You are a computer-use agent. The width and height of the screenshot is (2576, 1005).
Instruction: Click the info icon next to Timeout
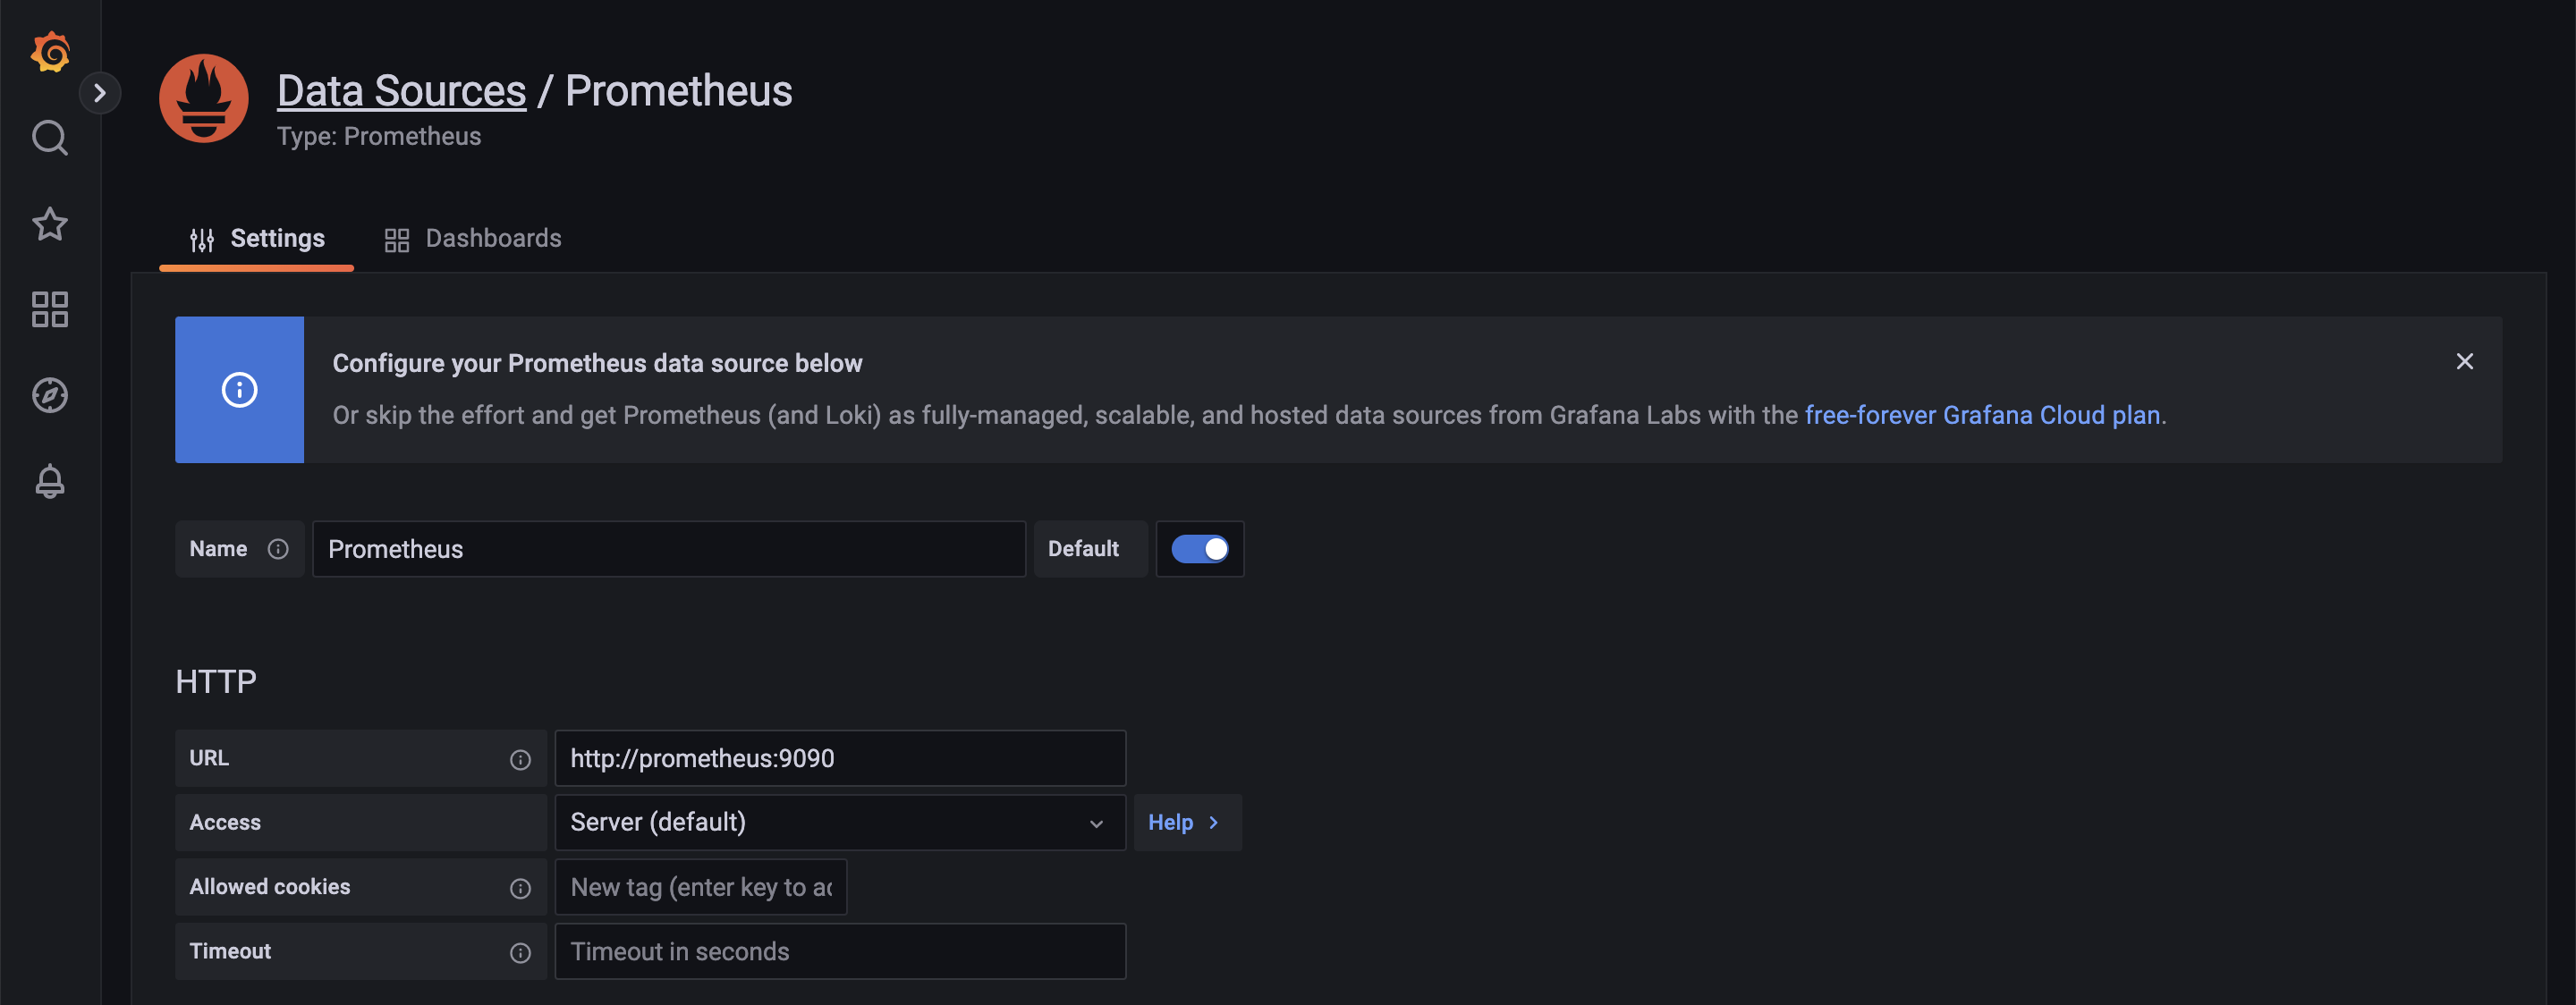[x=520, y=953]
